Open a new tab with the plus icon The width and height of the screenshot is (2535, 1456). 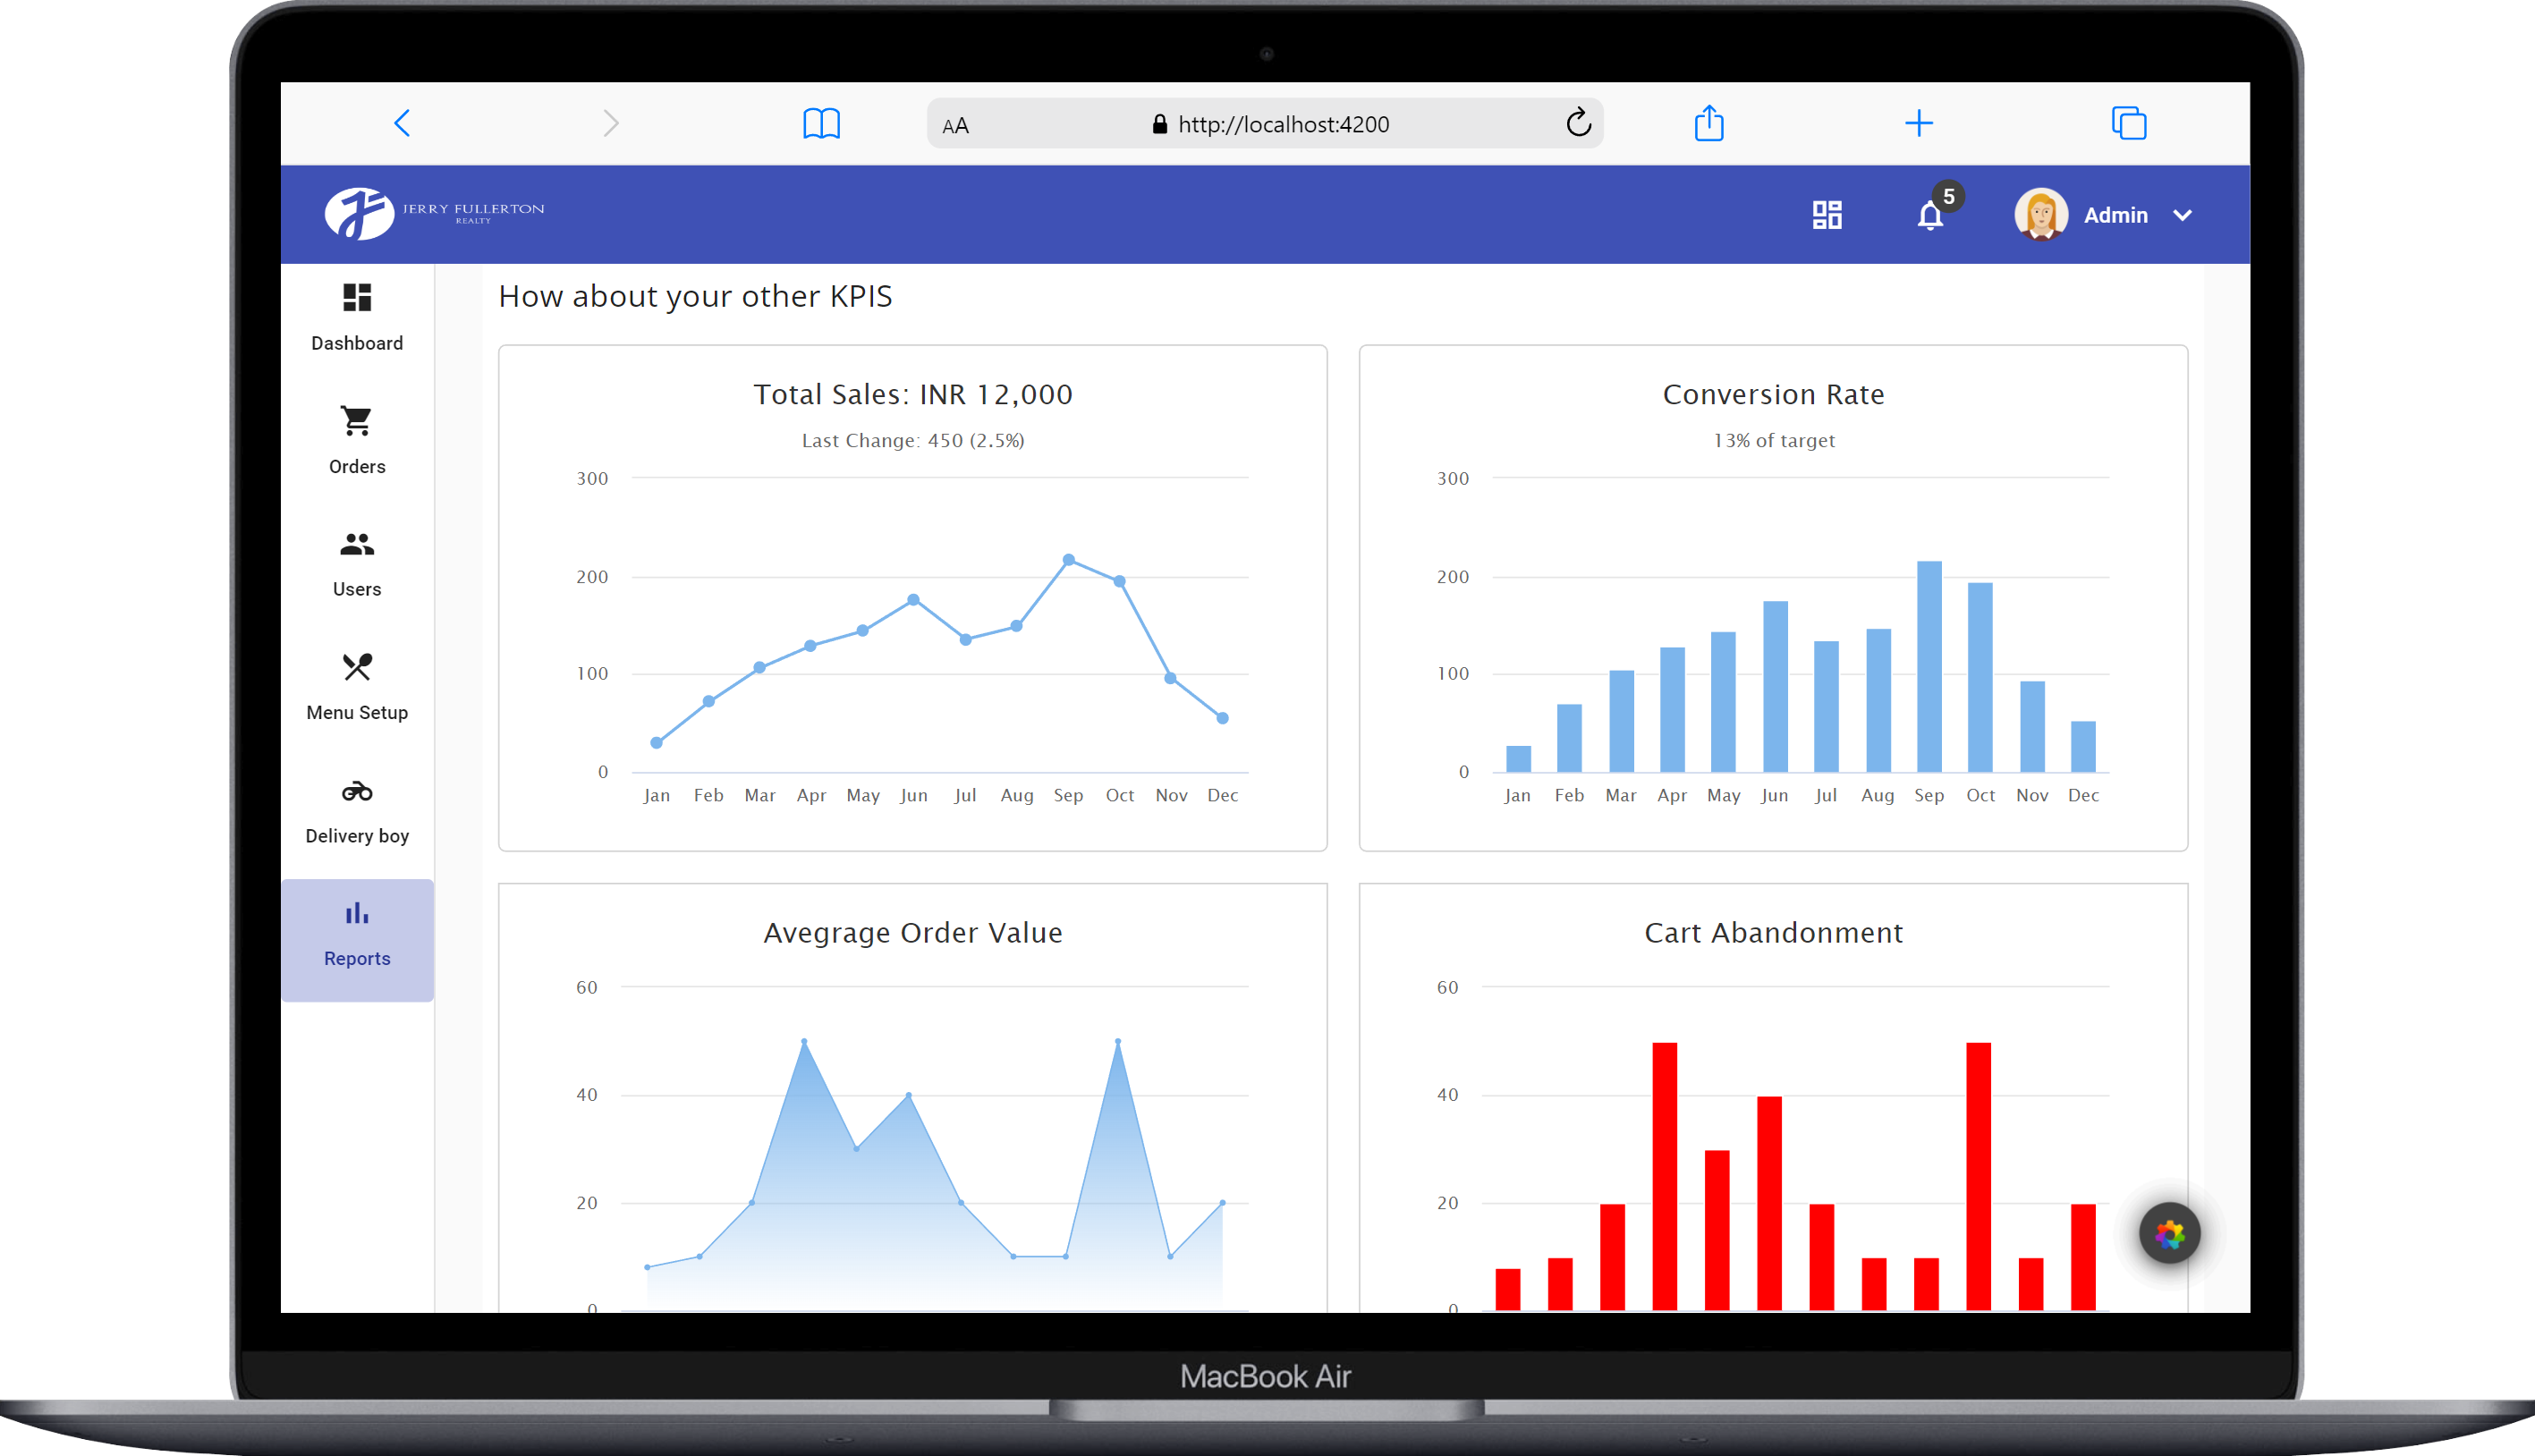[x=1918, y=123]
